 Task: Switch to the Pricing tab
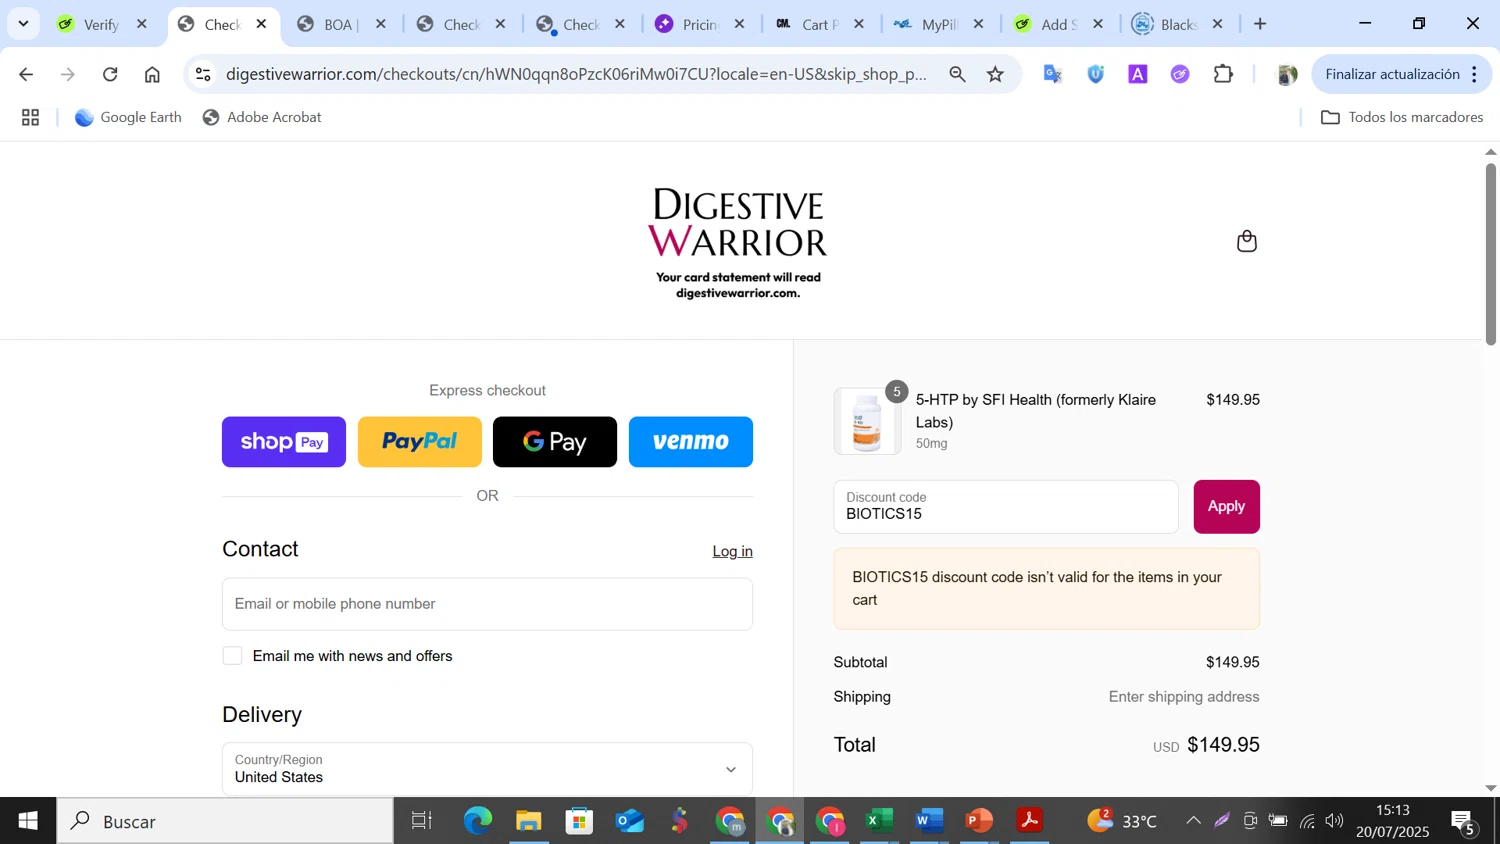[698, 24]
